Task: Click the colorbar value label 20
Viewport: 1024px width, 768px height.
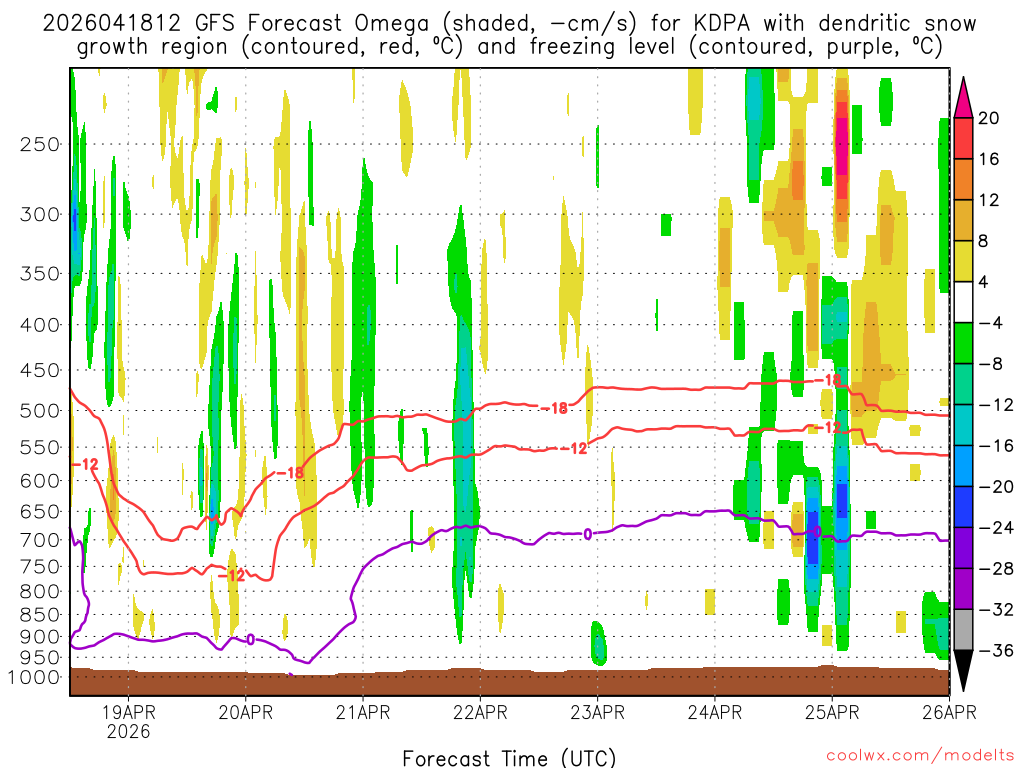Action: 989,118
